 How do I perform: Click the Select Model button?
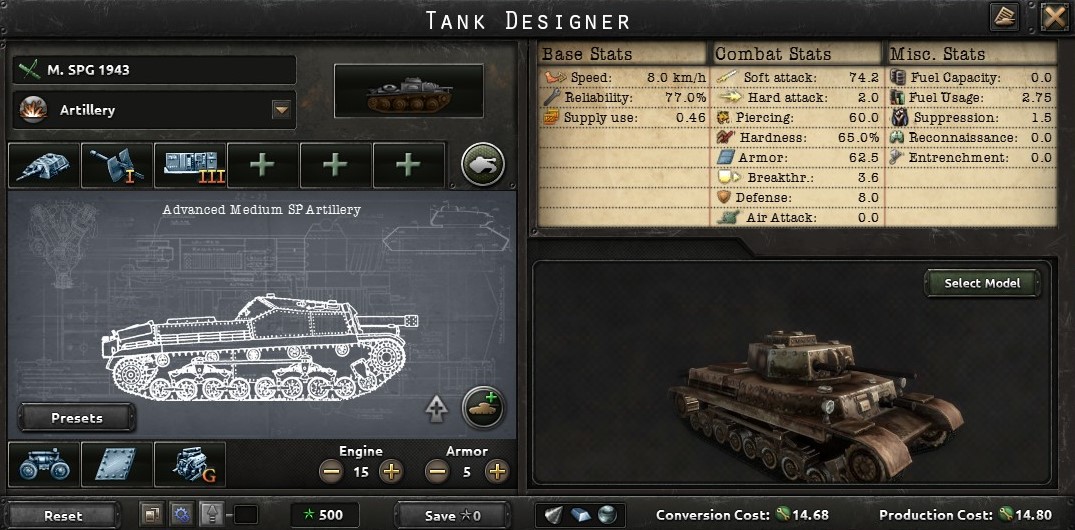point(982,283)
